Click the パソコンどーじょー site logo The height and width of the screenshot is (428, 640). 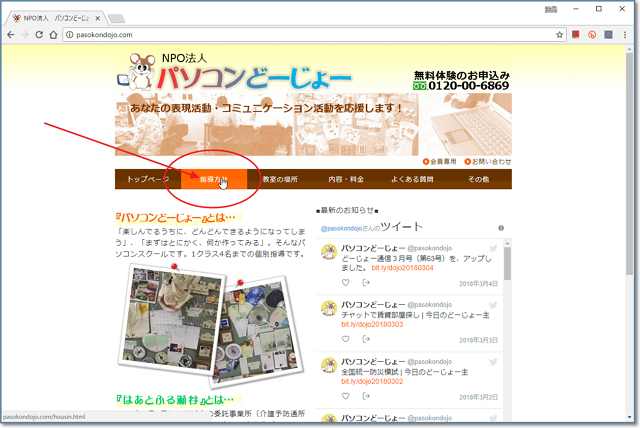tap(254, 79)
